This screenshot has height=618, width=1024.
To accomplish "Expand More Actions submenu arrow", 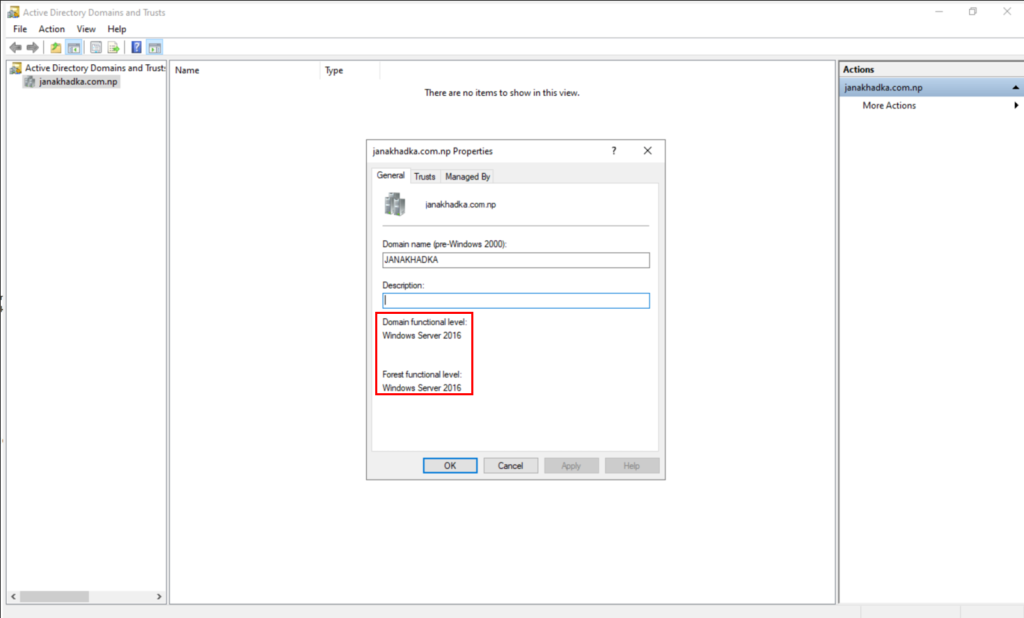I will click(x=1016, y=106).
